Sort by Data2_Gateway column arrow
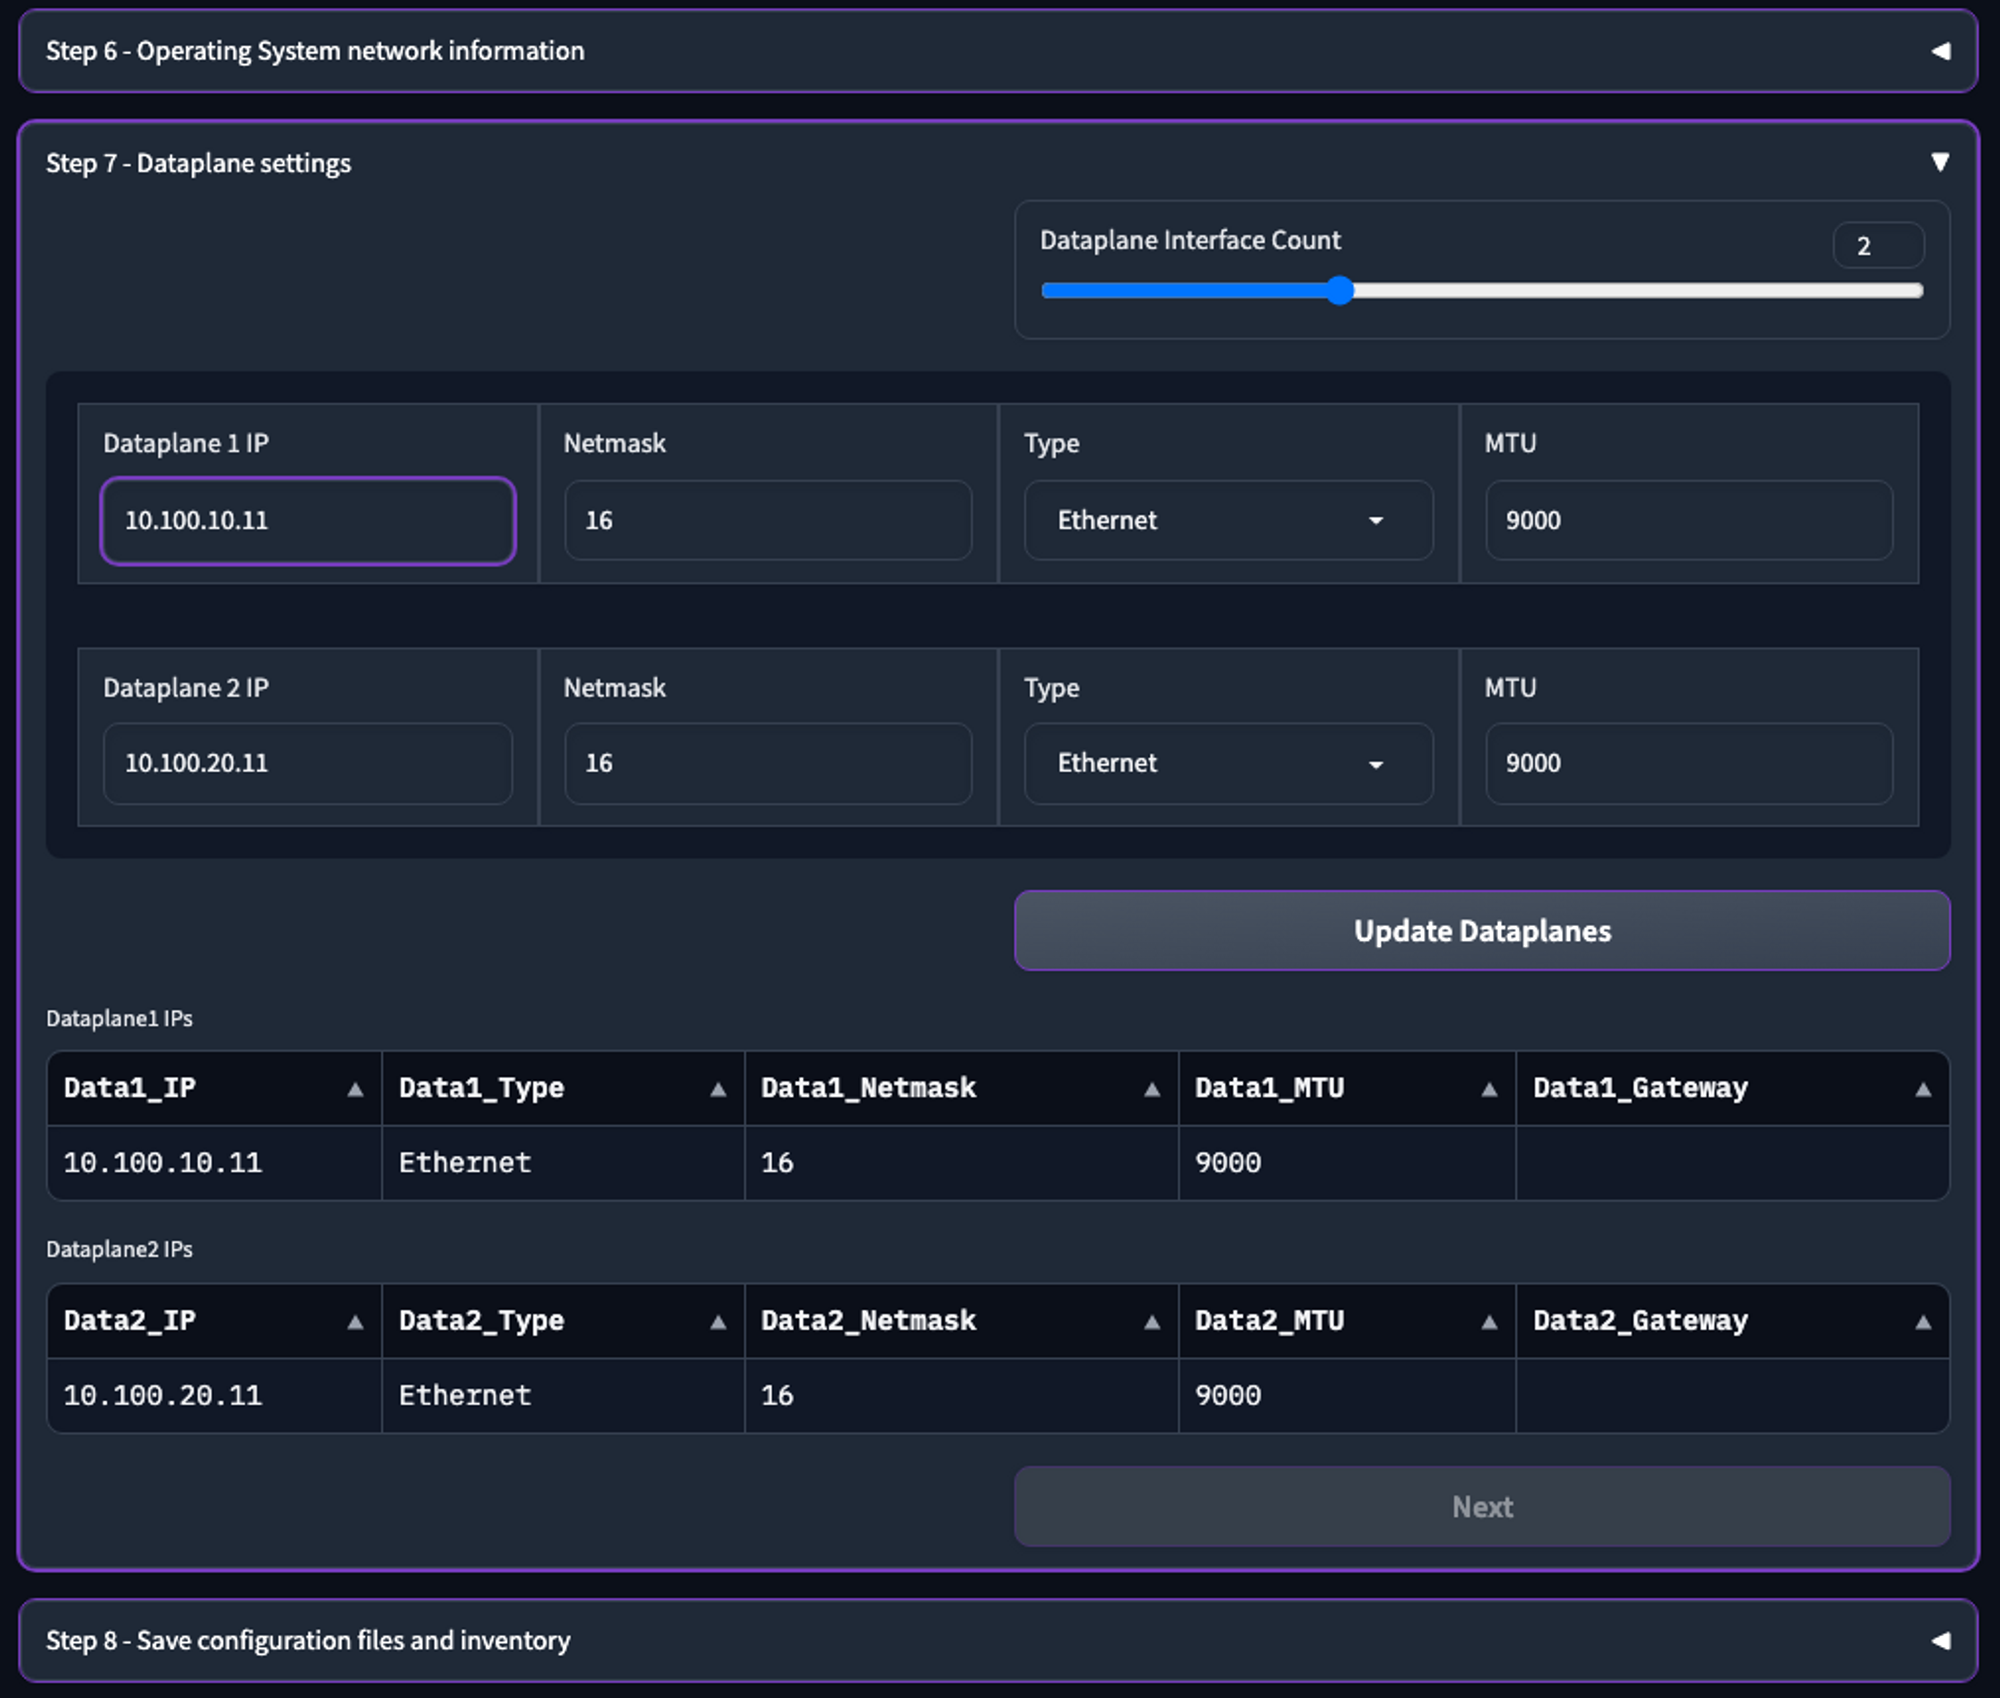The width and height of the screenshot is (2000, 1698). [x=1923, y=1322]
